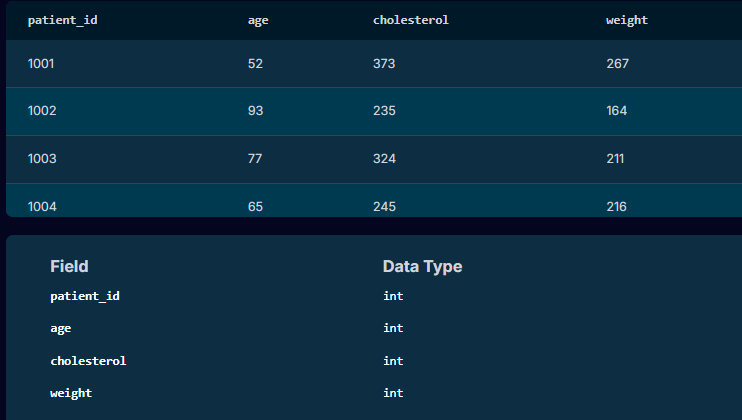Select the patient ID cell 1001
Viewport: 742px width, 420px height.
coord(42,64)
